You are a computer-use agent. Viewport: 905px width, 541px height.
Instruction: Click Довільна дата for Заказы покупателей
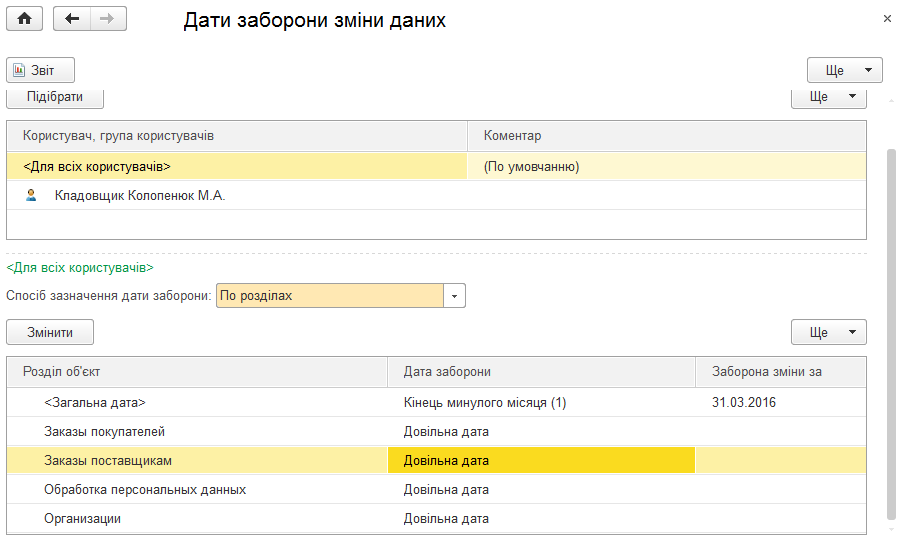coord(541,431)
